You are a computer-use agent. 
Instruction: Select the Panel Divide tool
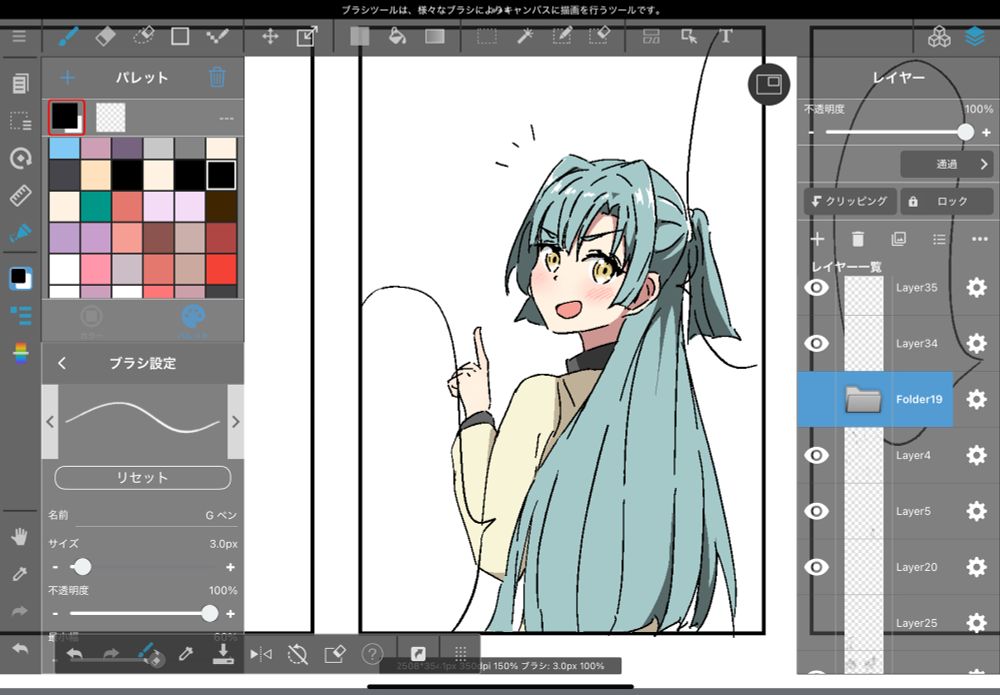(651, 36)
